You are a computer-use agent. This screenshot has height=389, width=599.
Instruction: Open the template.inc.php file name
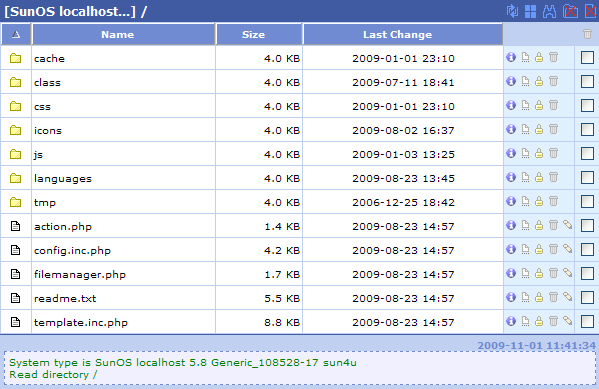point(81,323)
